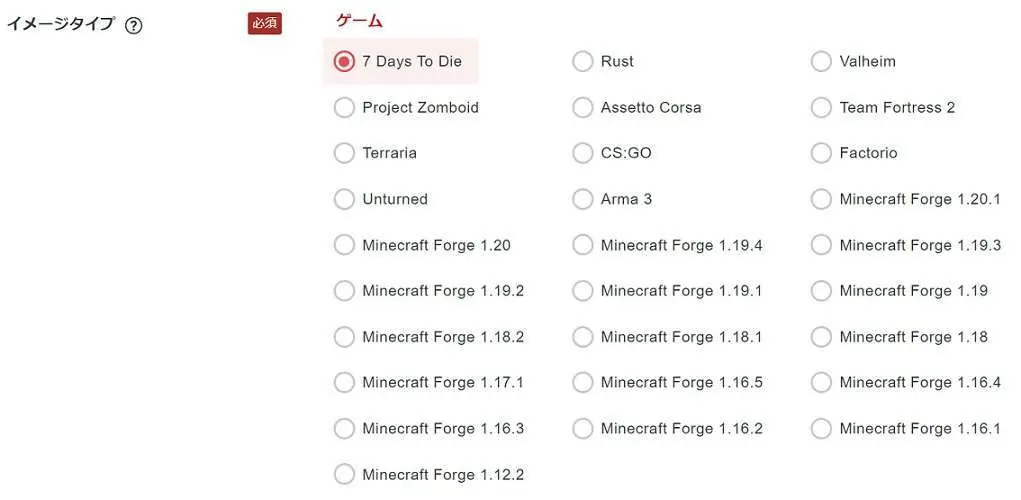Choose Minecraft Forge 1.16.5
The width and height of the screenshot is (1021, 500).
pyautogui.click(x=583, y=383)
